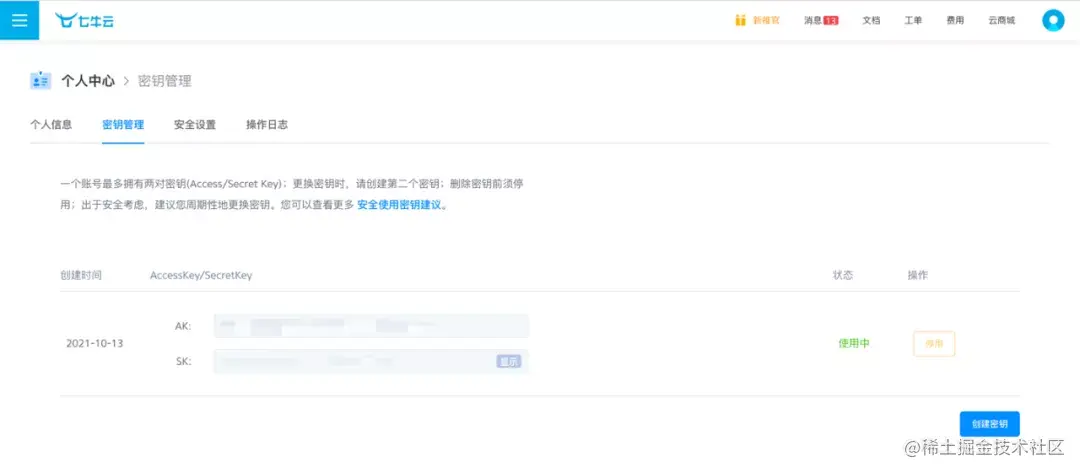Click the AK access key field

point(371,326)
